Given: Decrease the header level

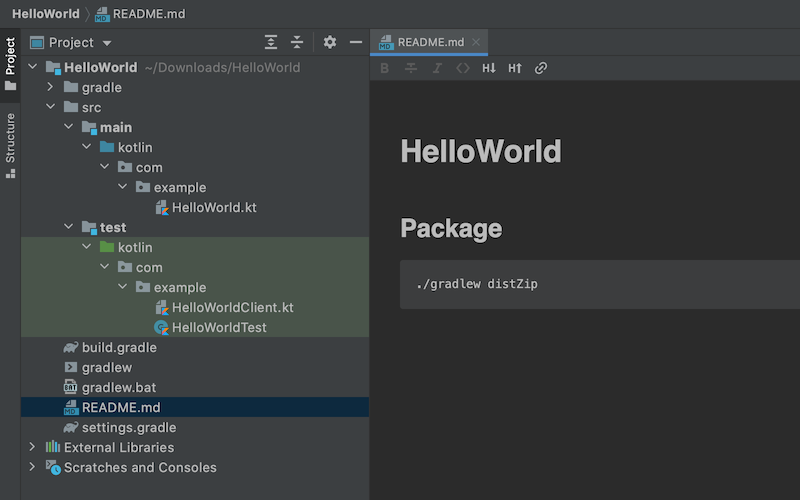Looking at the screenshot, I should point(489,69).
